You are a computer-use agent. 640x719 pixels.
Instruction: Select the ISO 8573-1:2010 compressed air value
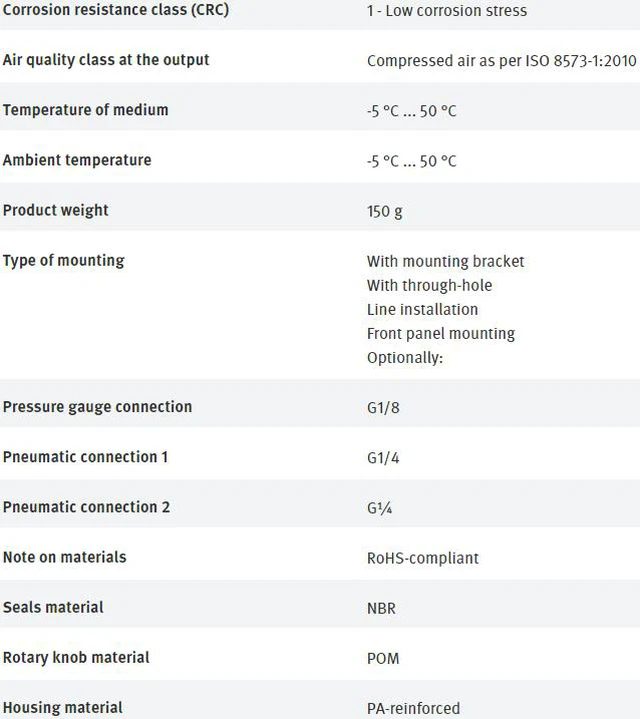click(502, 61)
